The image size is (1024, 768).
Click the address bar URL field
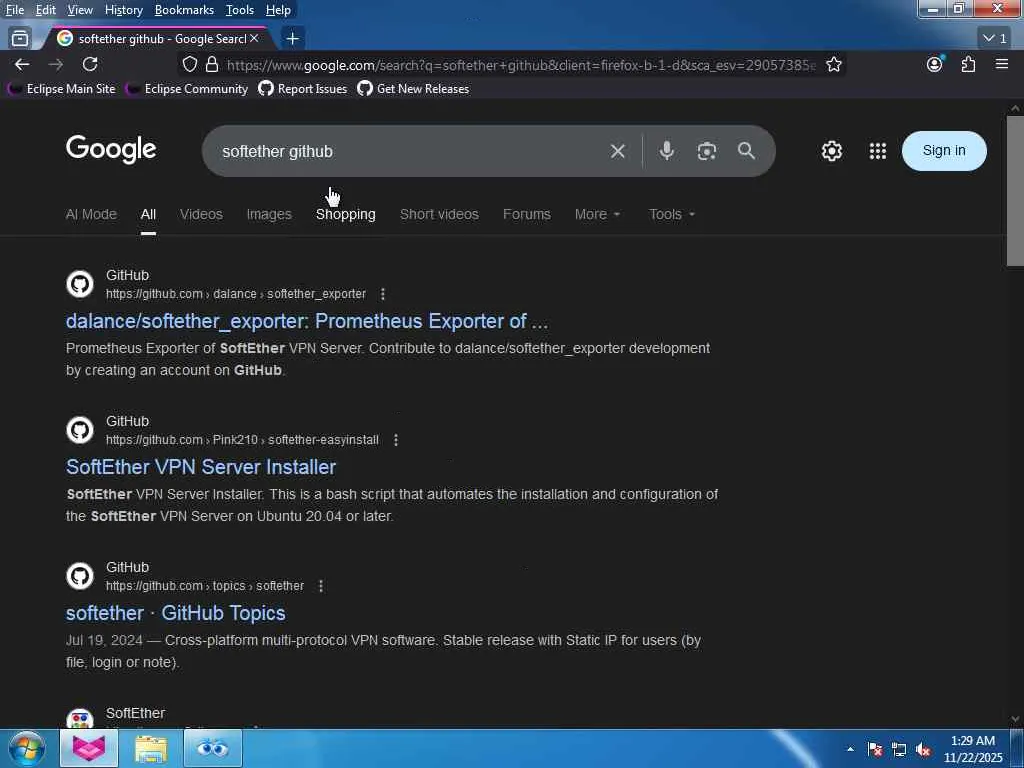(520, 65)
